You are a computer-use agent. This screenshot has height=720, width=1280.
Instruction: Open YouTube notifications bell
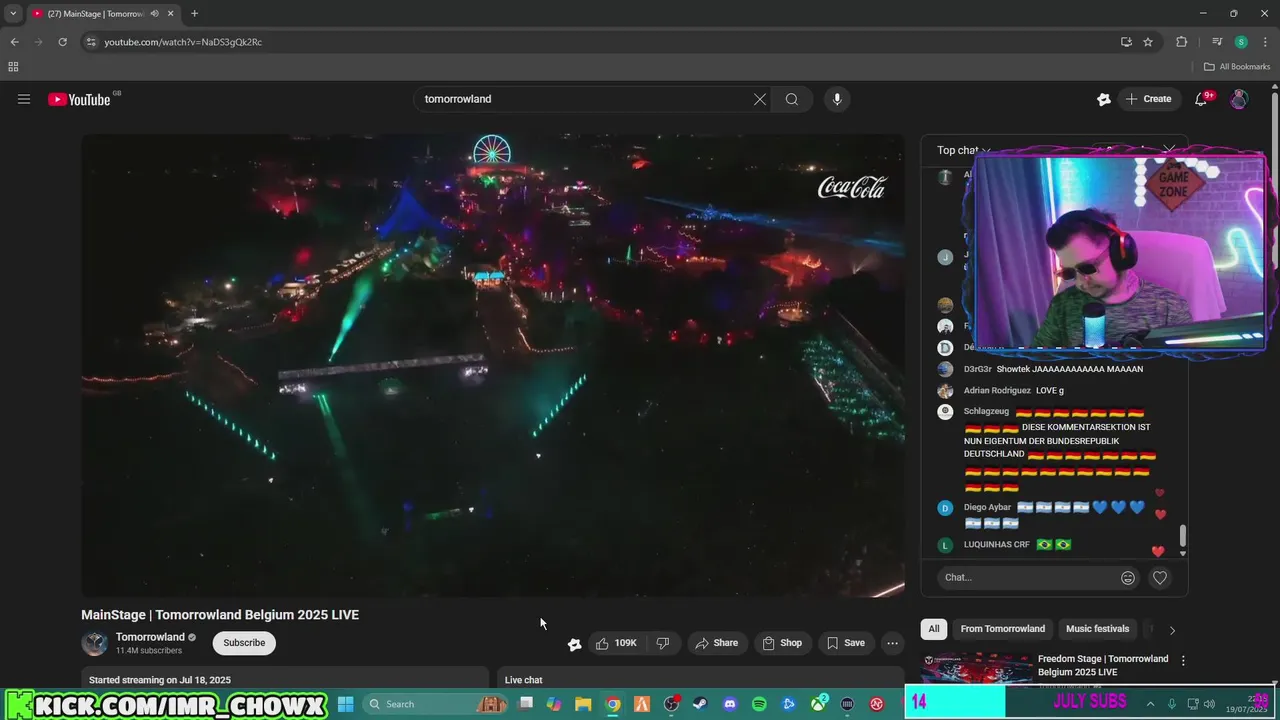coord(1201,99)
